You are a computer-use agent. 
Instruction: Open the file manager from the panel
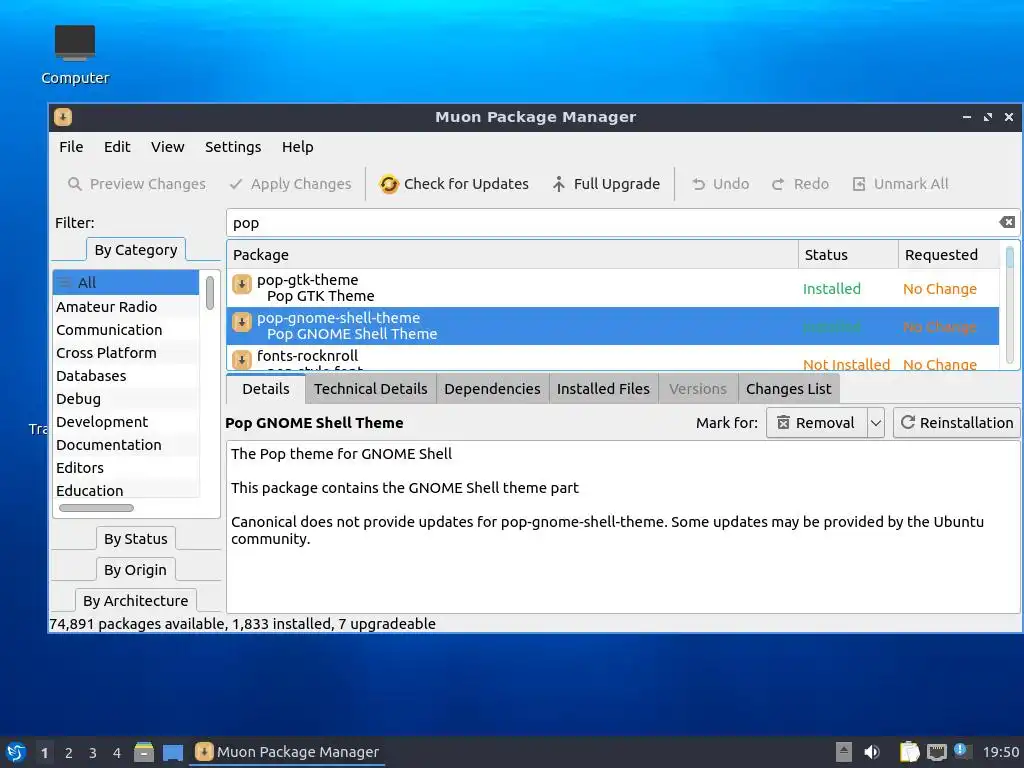pos(144,752)
